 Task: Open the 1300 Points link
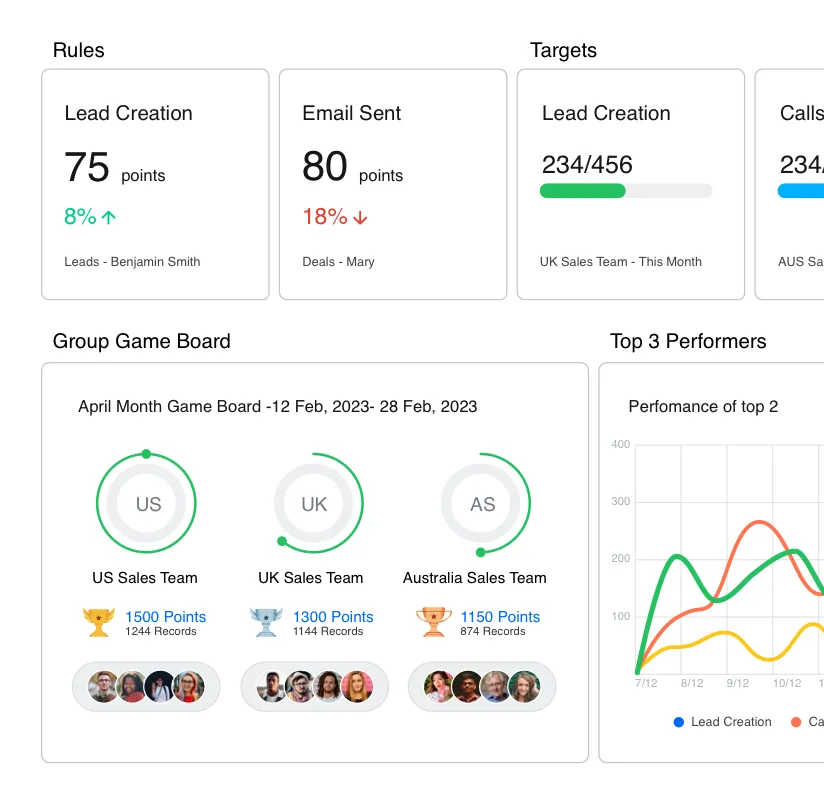[x=333, y=617]
